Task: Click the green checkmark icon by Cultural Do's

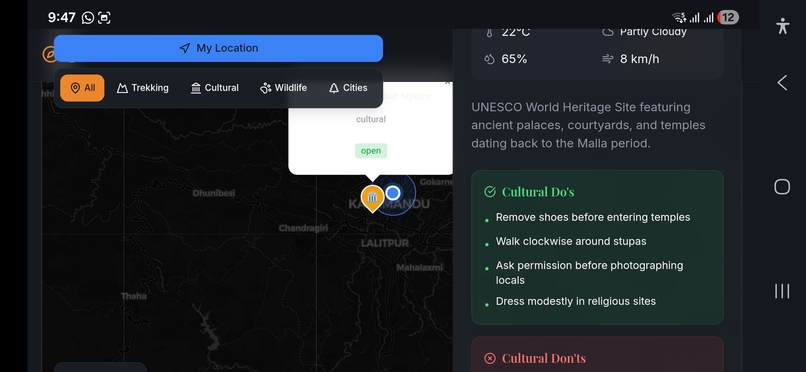Action: point(490,192)
